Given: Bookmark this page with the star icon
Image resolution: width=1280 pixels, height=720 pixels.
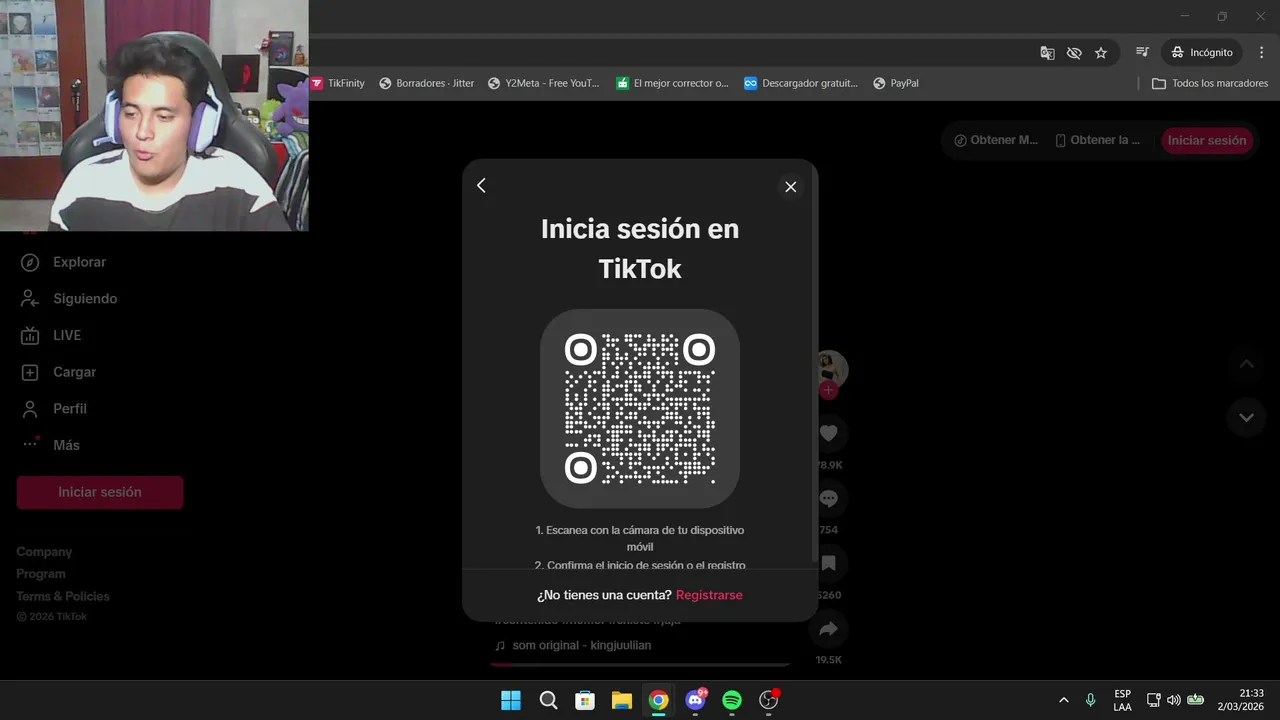Looking at the screenshot, I should [1101, 52].
